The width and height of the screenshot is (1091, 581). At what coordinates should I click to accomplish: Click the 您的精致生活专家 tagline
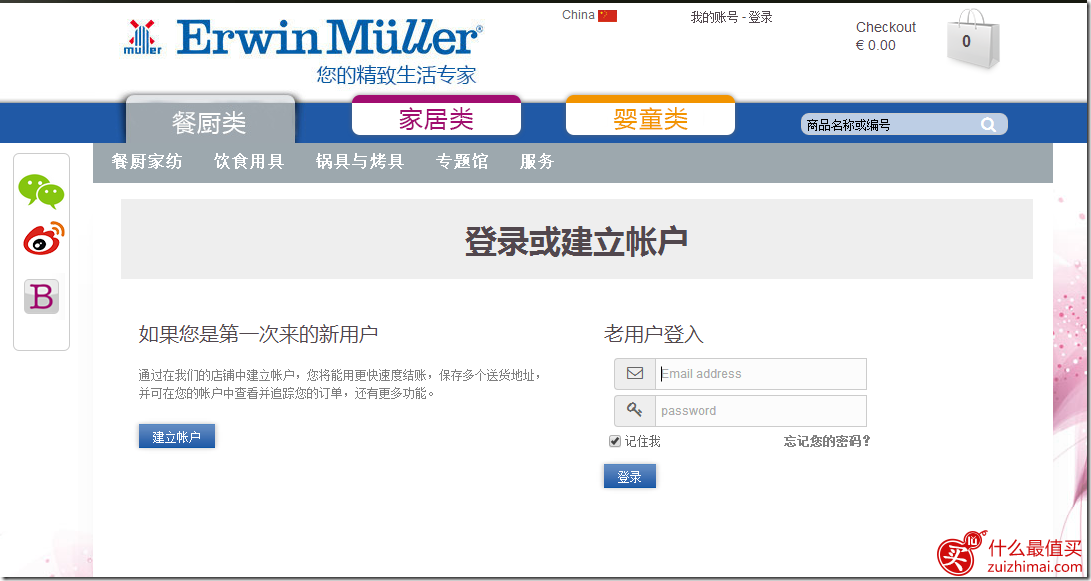click(x=397, y=75)
